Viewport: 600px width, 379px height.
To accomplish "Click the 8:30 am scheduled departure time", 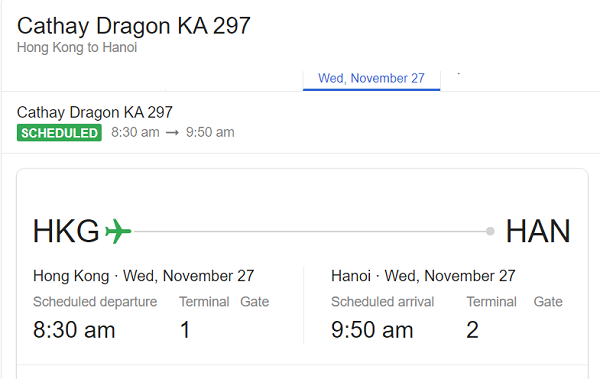I will 74,330.
